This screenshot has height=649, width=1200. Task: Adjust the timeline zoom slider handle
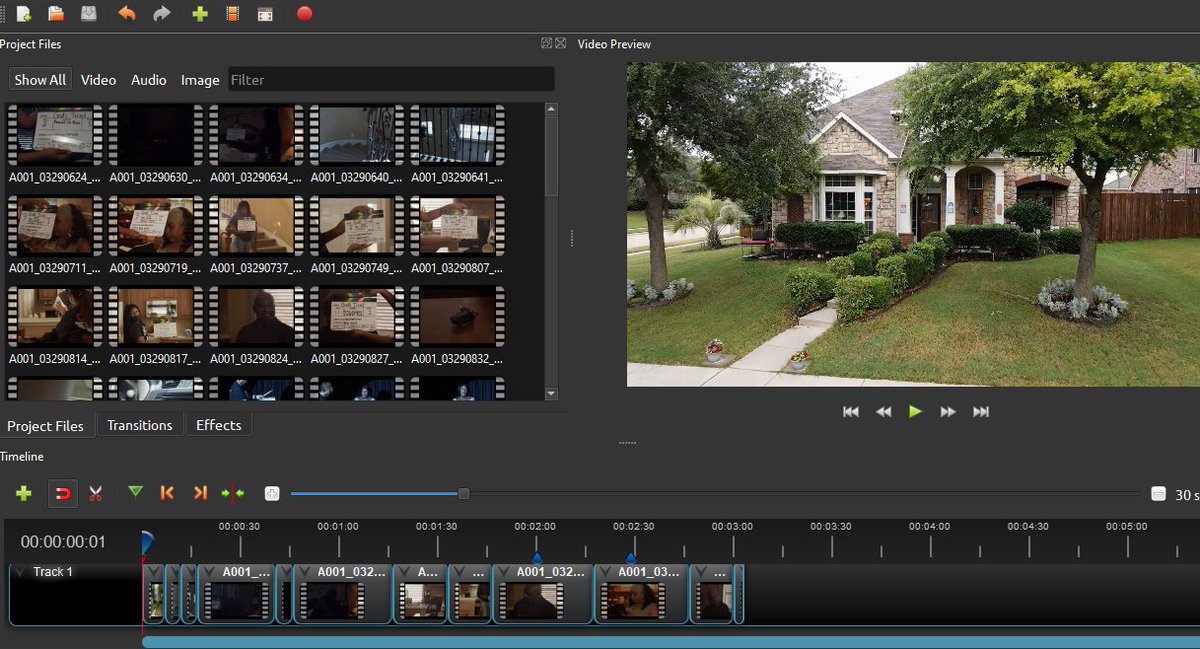click(x=463, y=493)
